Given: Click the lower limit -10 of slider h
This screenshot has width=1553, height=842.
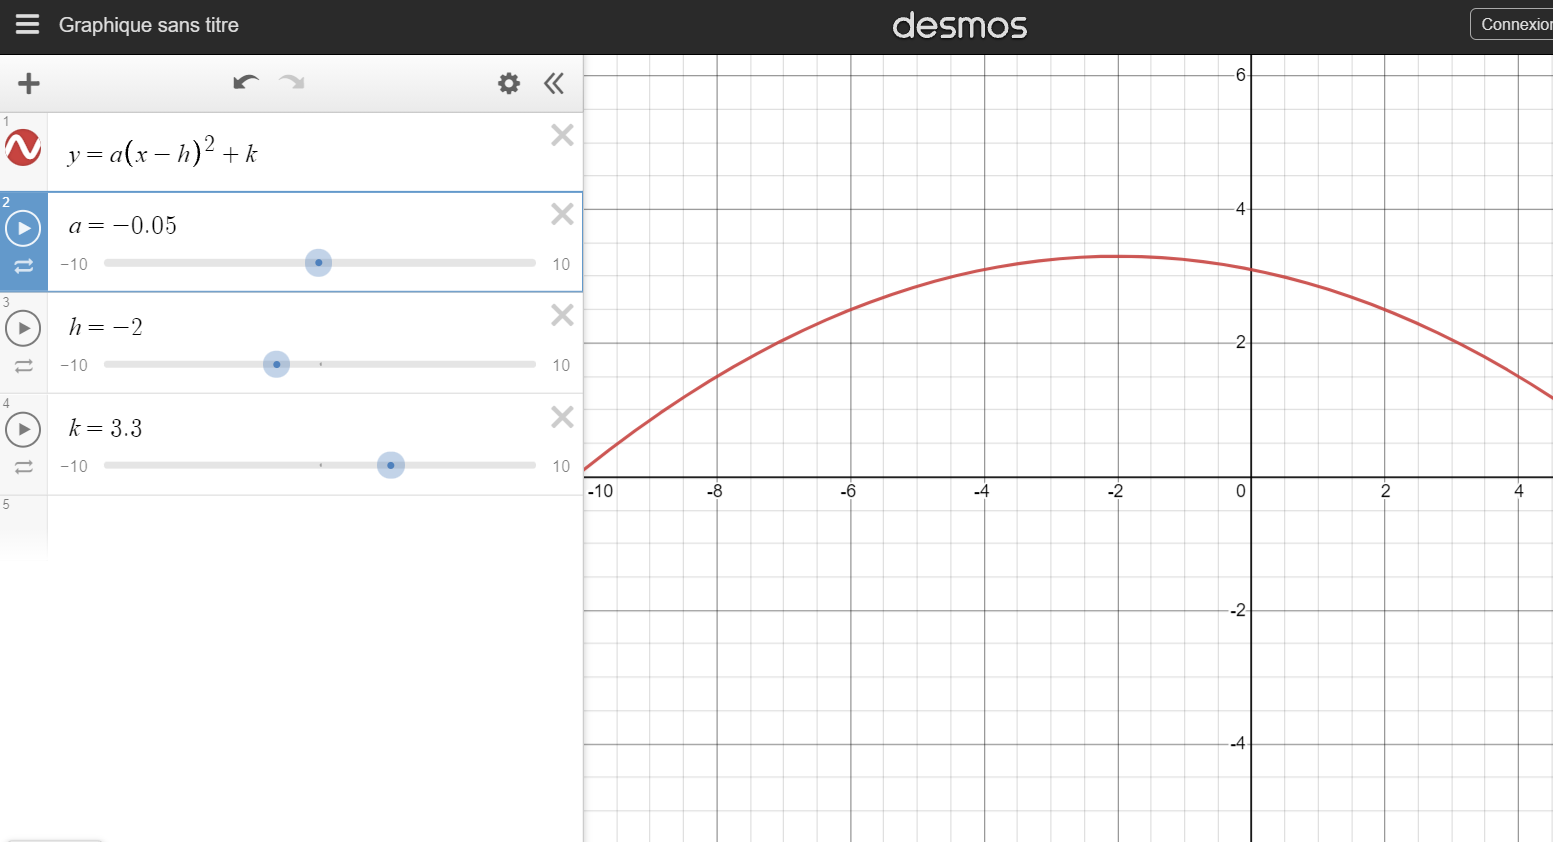Looking at the screenshot, I should point(74,365).
